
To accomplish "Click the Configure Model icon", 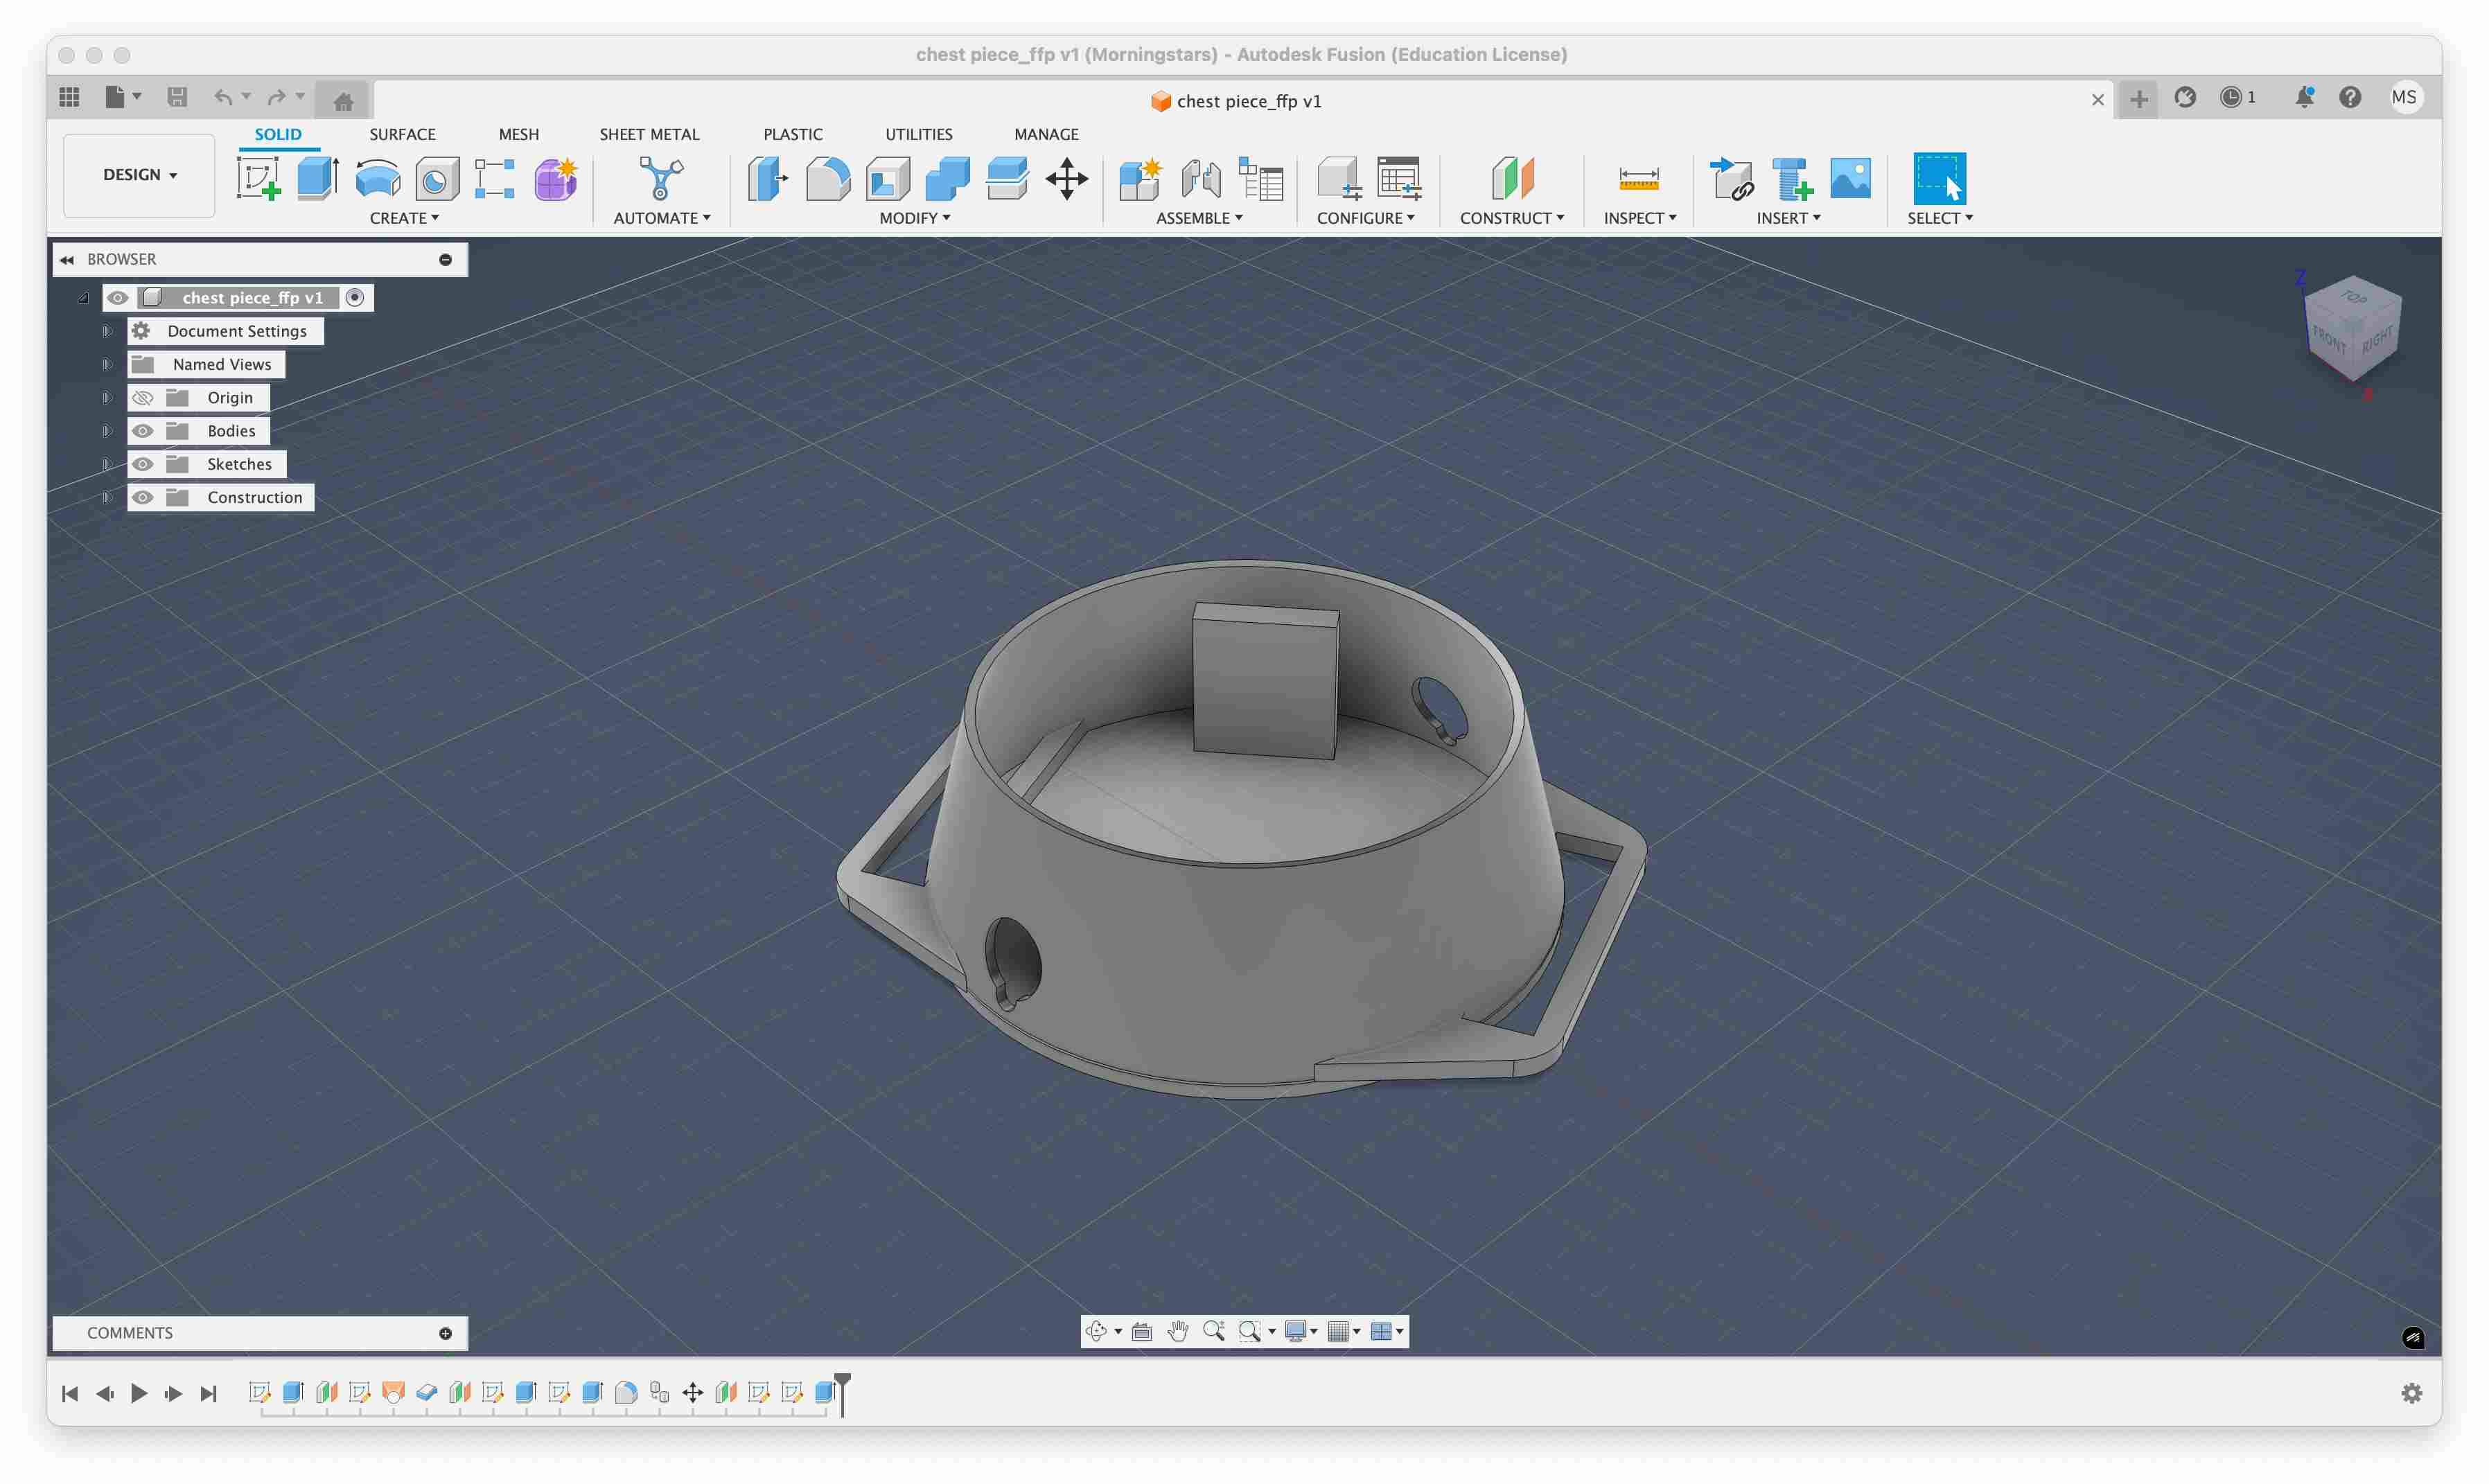I will pos(1339,179).
